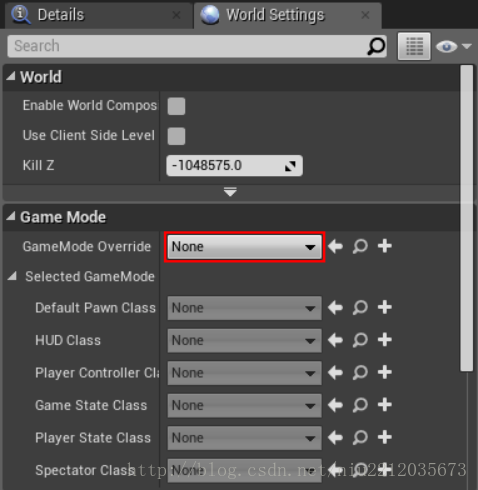Image resolution: width=478 pixels, height=490 pixels.
Task: Open the Default Pawn Class dropdown
Action: [x=244, y=308]
